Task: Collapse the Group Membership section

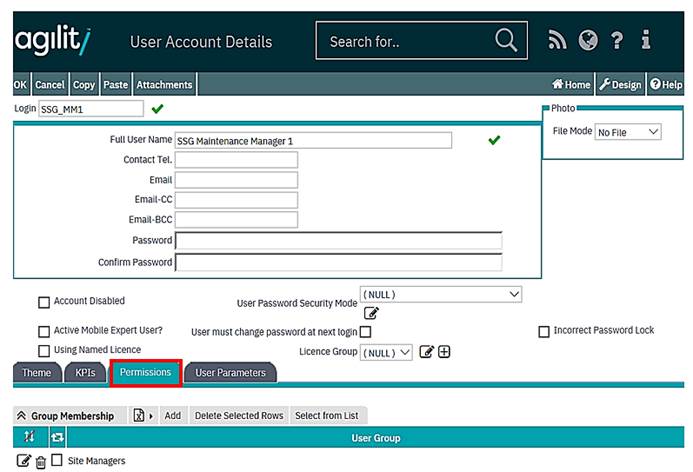Action: pos(21,416)
